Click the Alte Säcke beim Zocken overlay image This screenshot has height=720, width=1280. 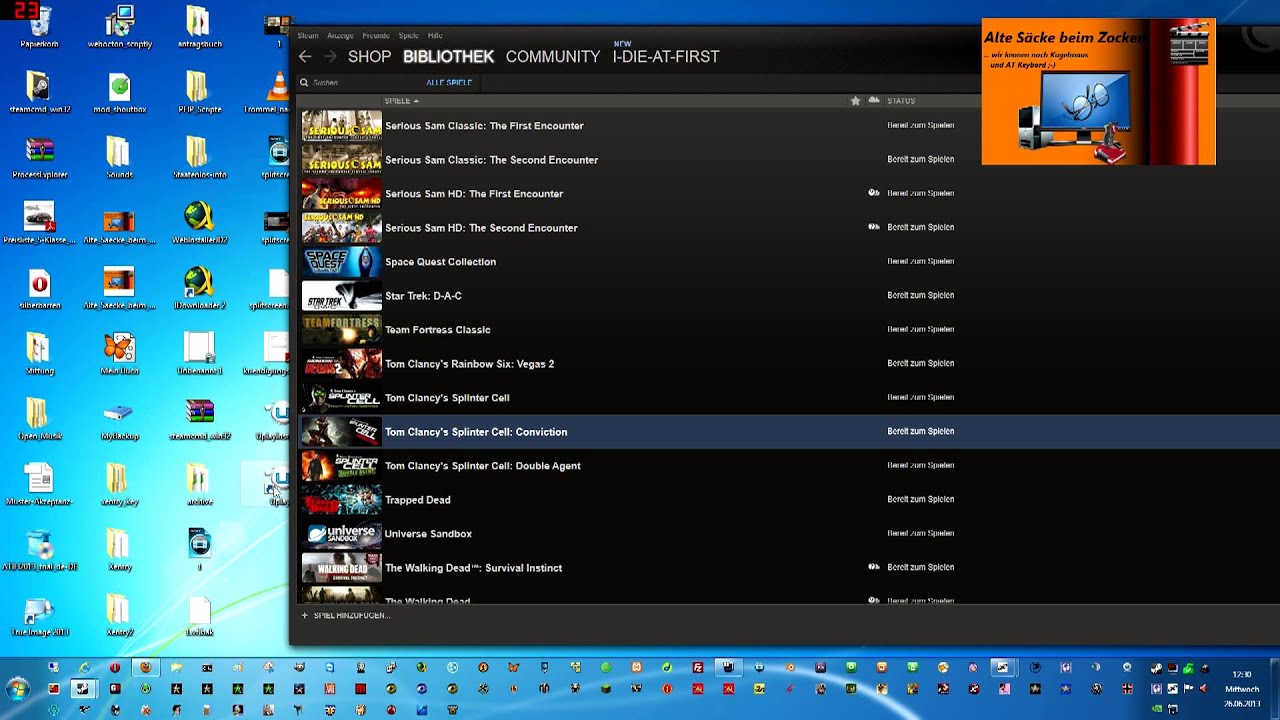[x=1098, y=92]
